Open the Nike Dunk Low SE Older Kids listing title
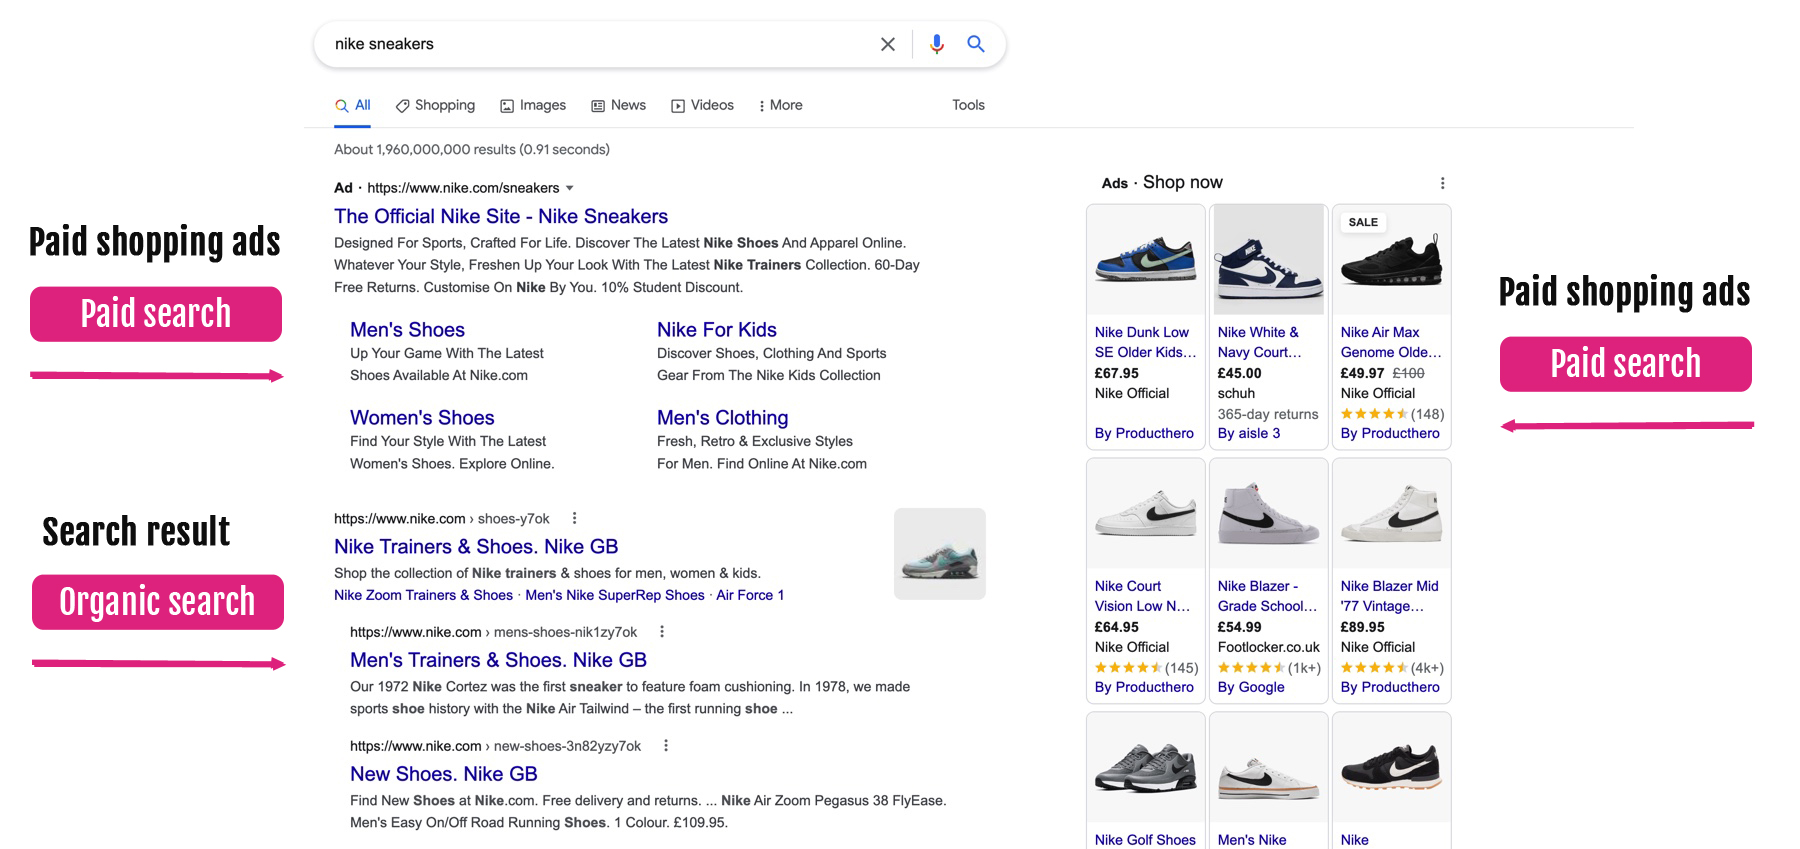Viewport: 1800px width, 849px height. tap(1146, 342)
